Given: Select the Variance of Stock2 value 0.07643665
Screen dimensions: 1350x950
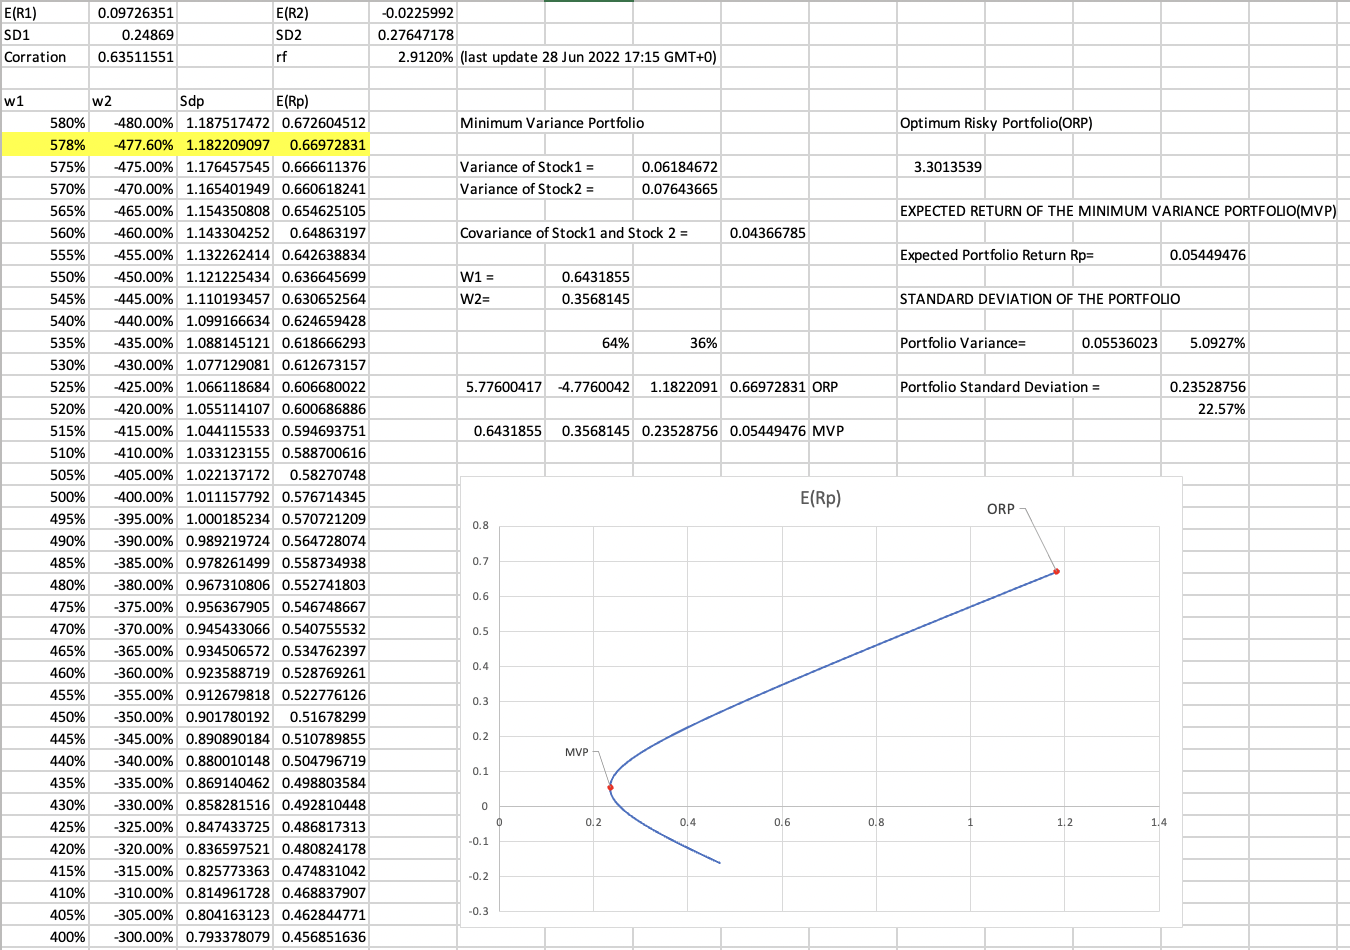Looking at the screenshot, I should (677, 189).
